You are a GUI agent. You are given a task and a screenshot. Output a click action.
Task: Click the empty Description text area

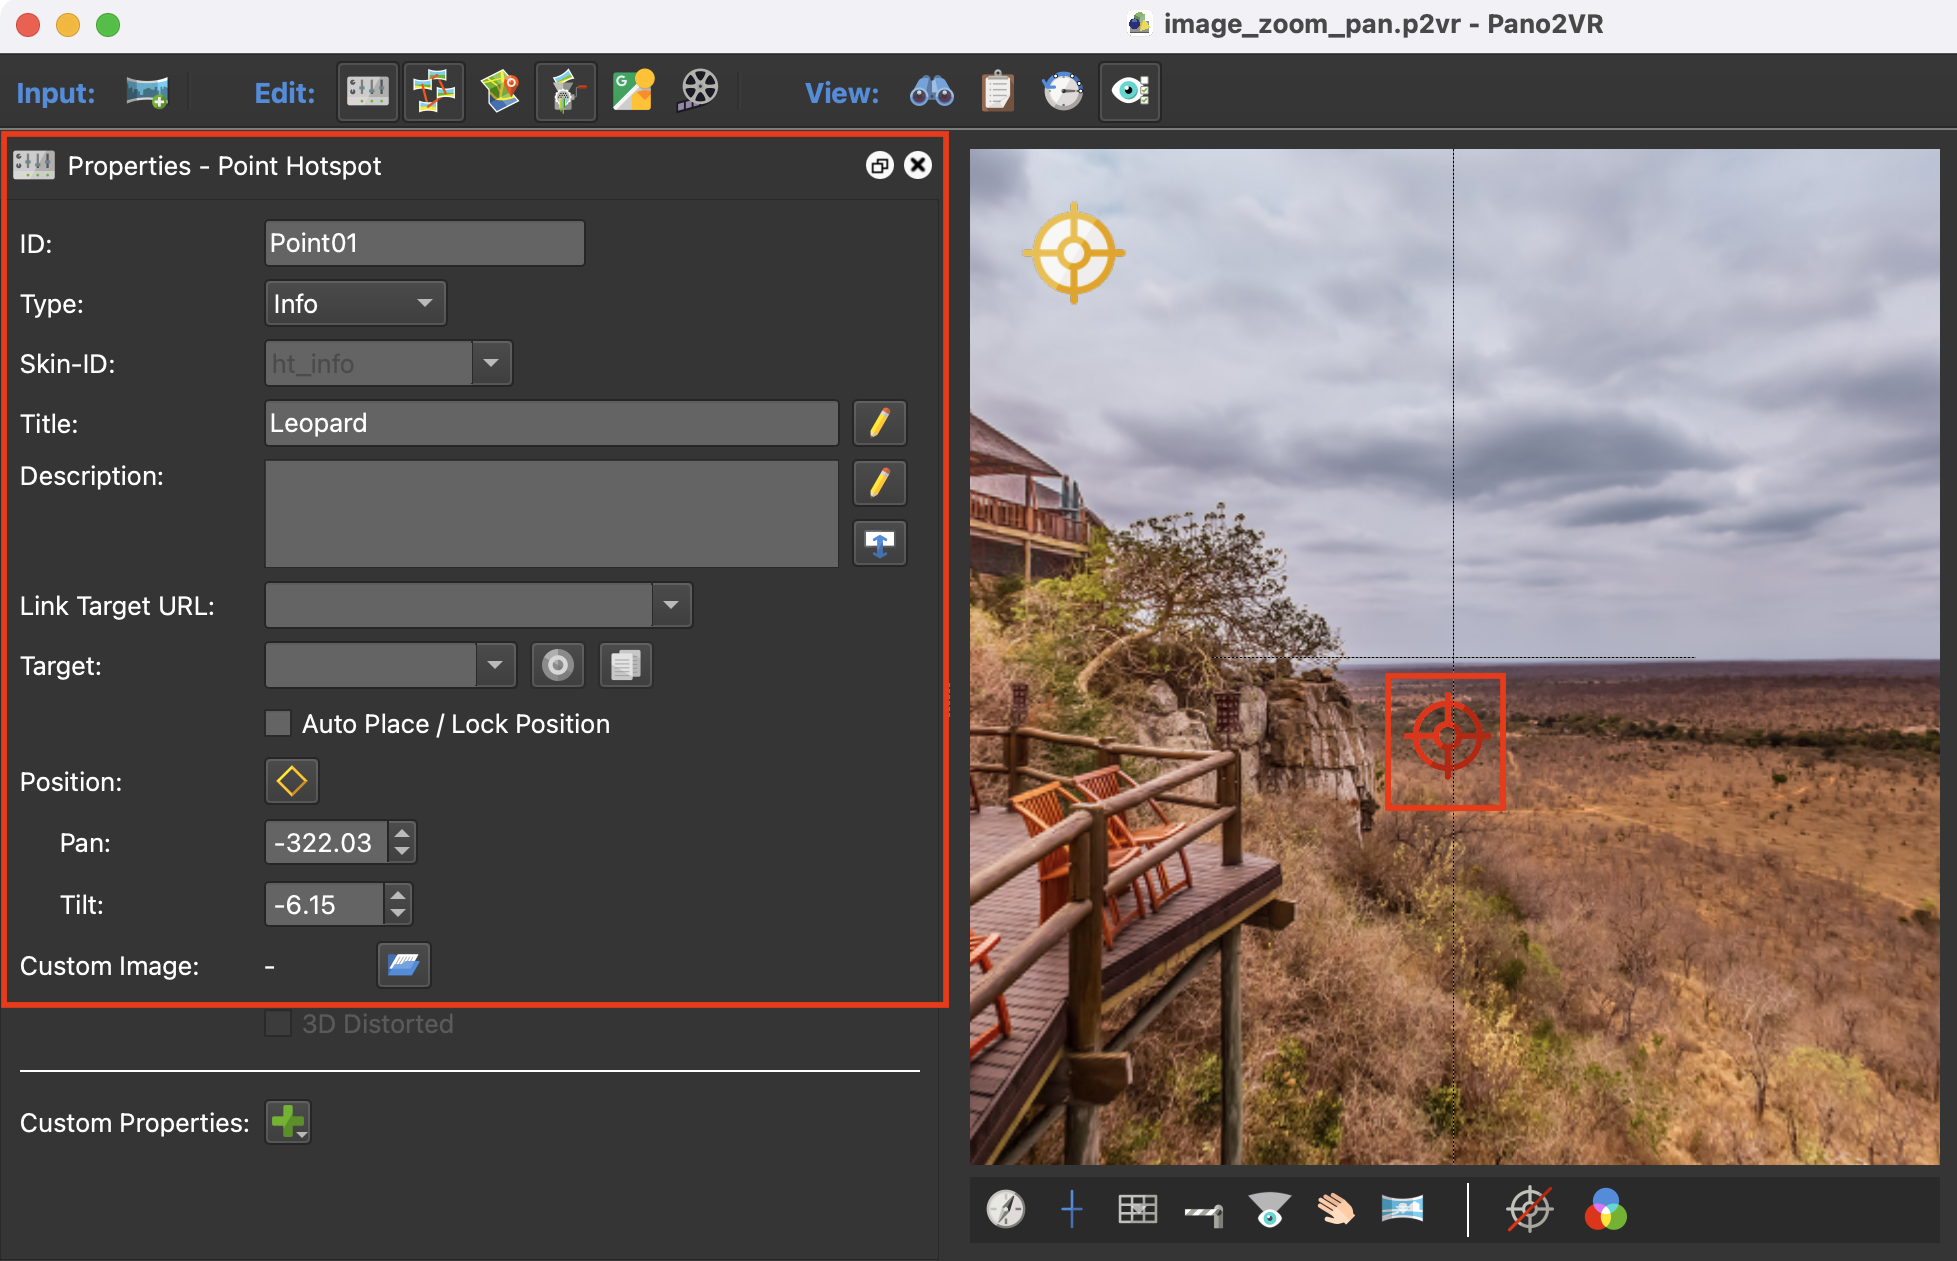(x=551, y=514)
